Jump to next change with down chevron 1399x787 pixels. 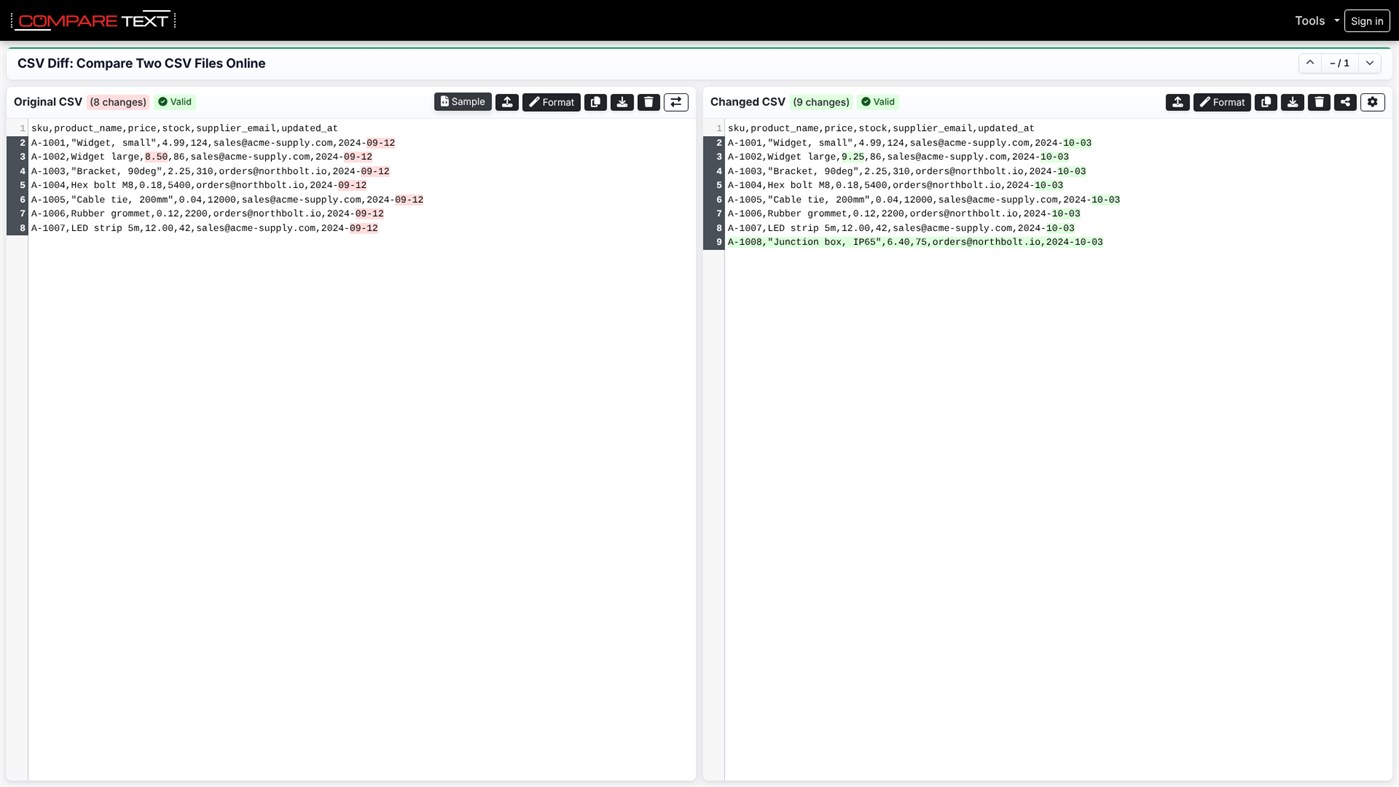pyautogui.click(x=1370, y=63)
